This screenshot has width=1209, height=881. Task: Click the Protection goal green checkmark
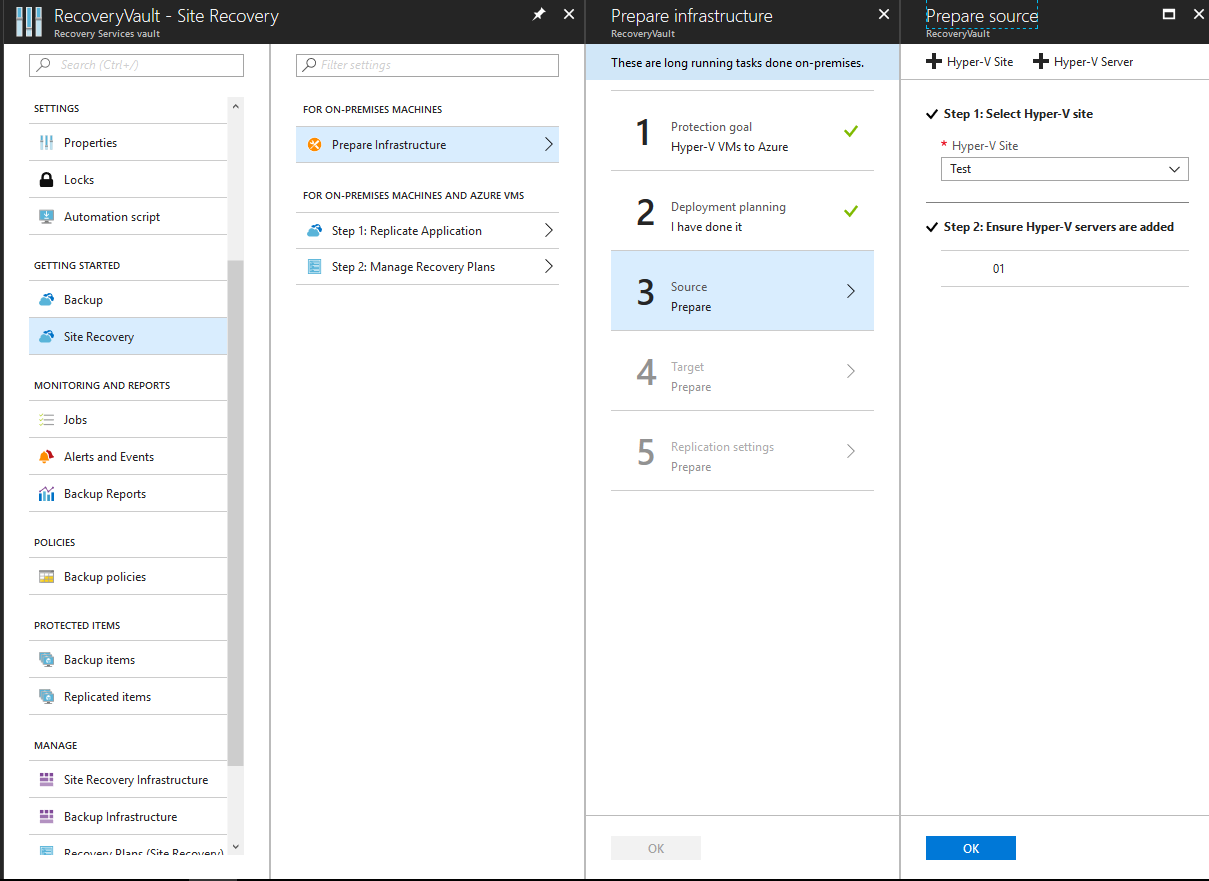pos(851,131)
